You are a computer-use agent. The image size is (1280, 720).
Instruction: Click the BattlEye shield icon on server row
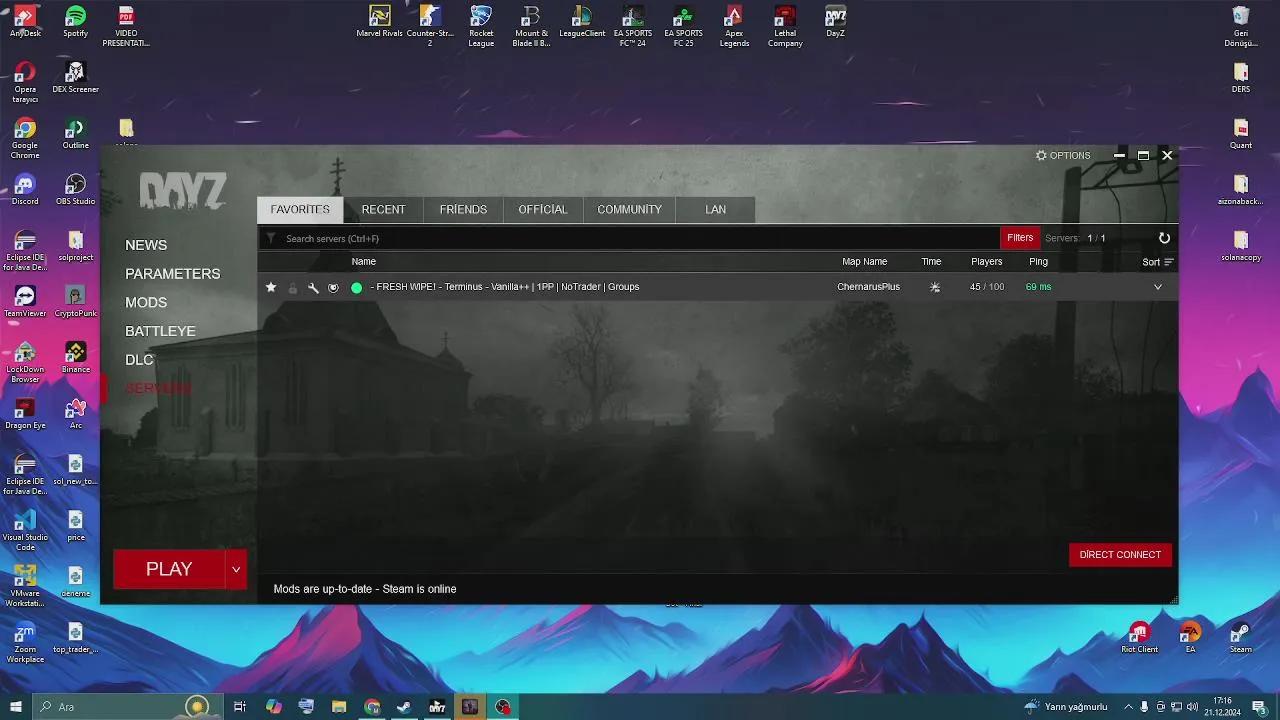334,288
